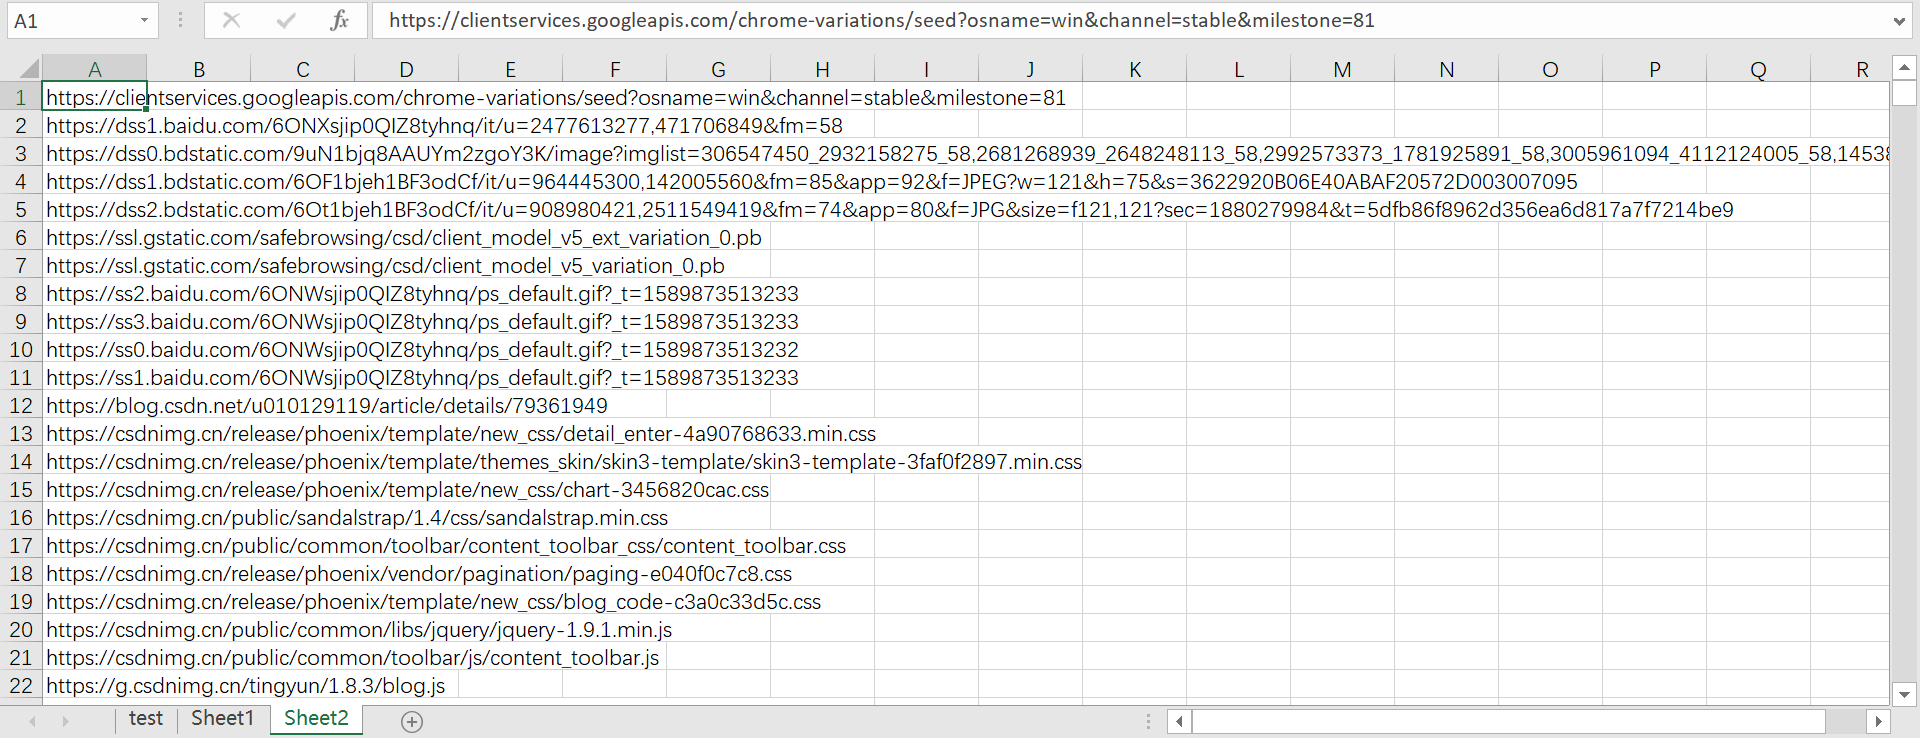Select cell with skin3-template-3faf0f2897.min.css URL
Image resolution: width=1920 pixels, height=738 pixels.
(94, 461)
